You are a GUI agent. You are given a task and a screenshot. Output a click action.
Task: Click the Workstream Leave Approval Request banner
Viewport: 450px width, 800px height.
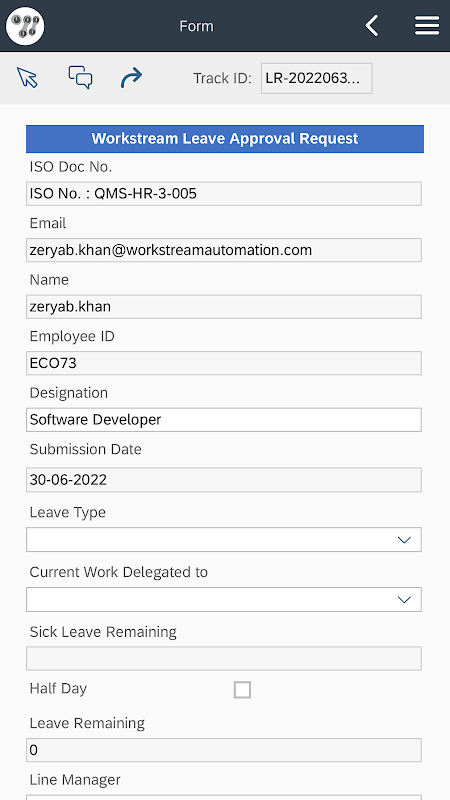point(225,139)
